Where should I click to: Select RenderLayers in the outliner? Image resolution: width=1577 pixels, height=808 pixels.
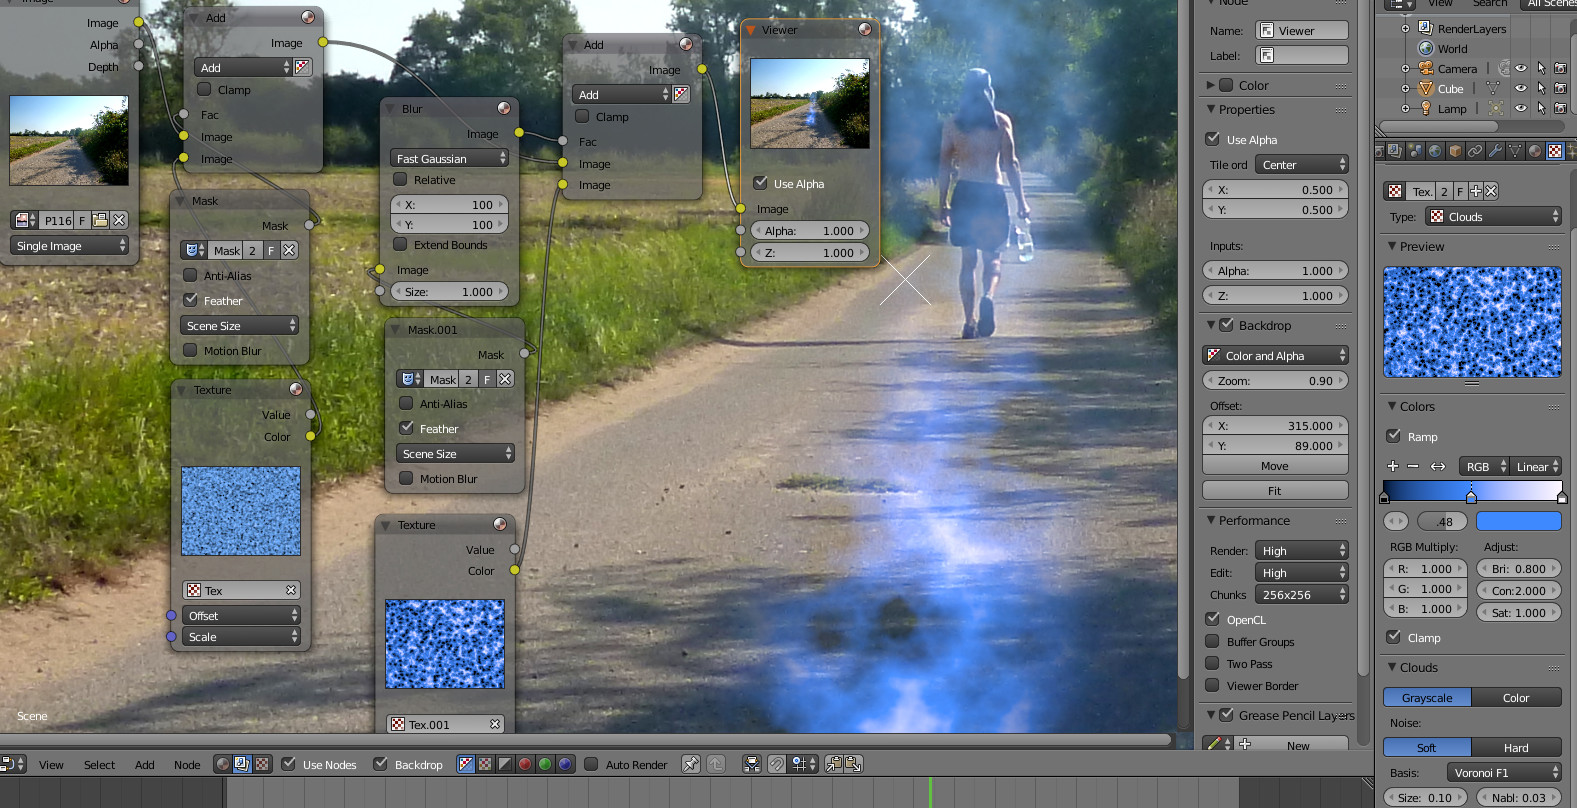[1472, 29]
